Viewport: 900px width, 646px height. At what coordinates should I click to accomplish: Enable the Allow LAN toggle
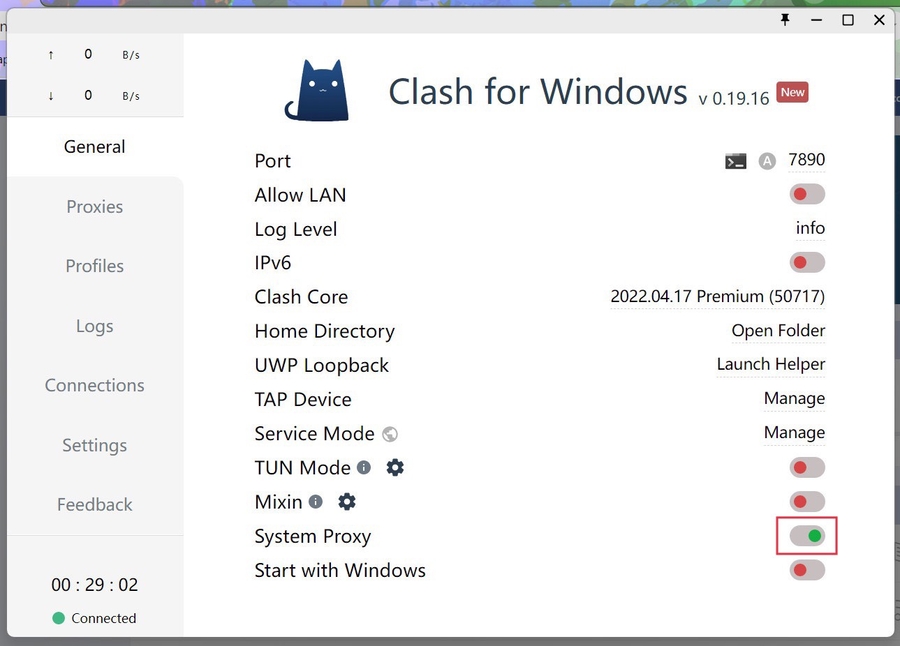tap(807, 194)
